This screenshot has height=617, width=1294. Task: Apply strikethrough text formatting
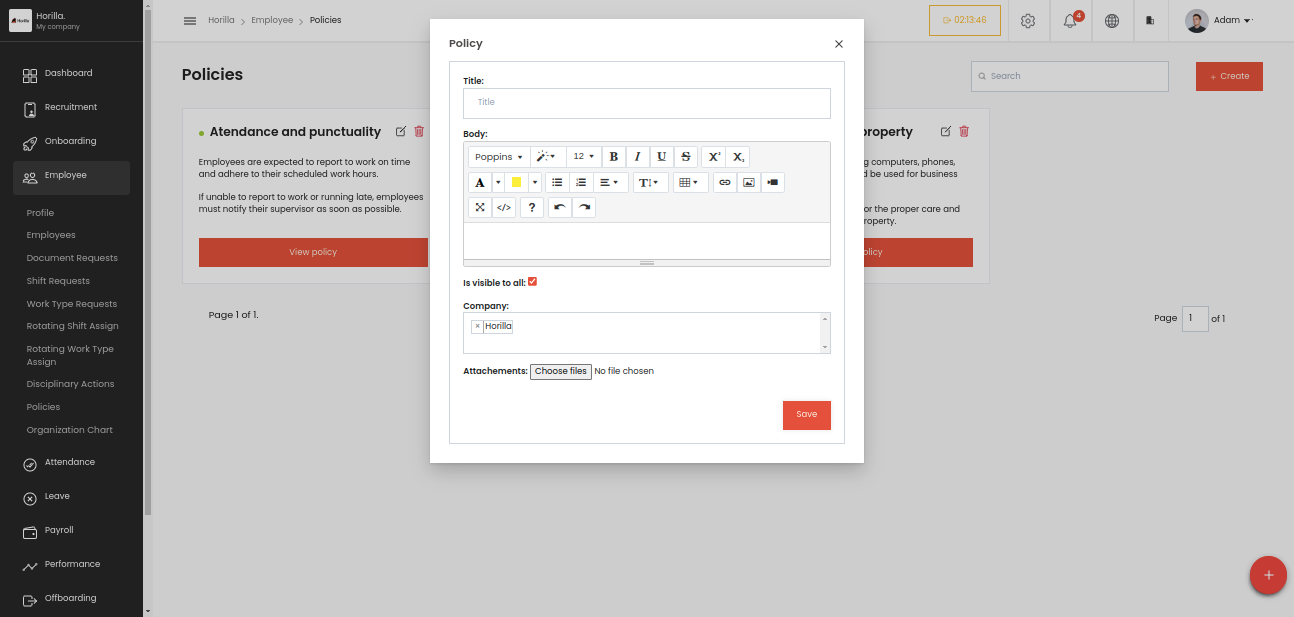pos(686,157)
